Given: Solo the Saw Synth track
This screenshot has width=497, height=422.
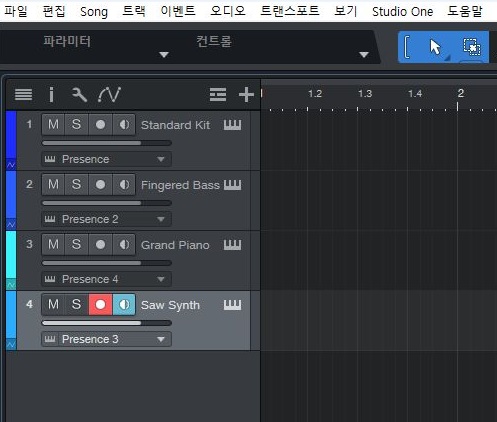Looking at the screenshot, I should pyautogui.click(x=76, y=304).
